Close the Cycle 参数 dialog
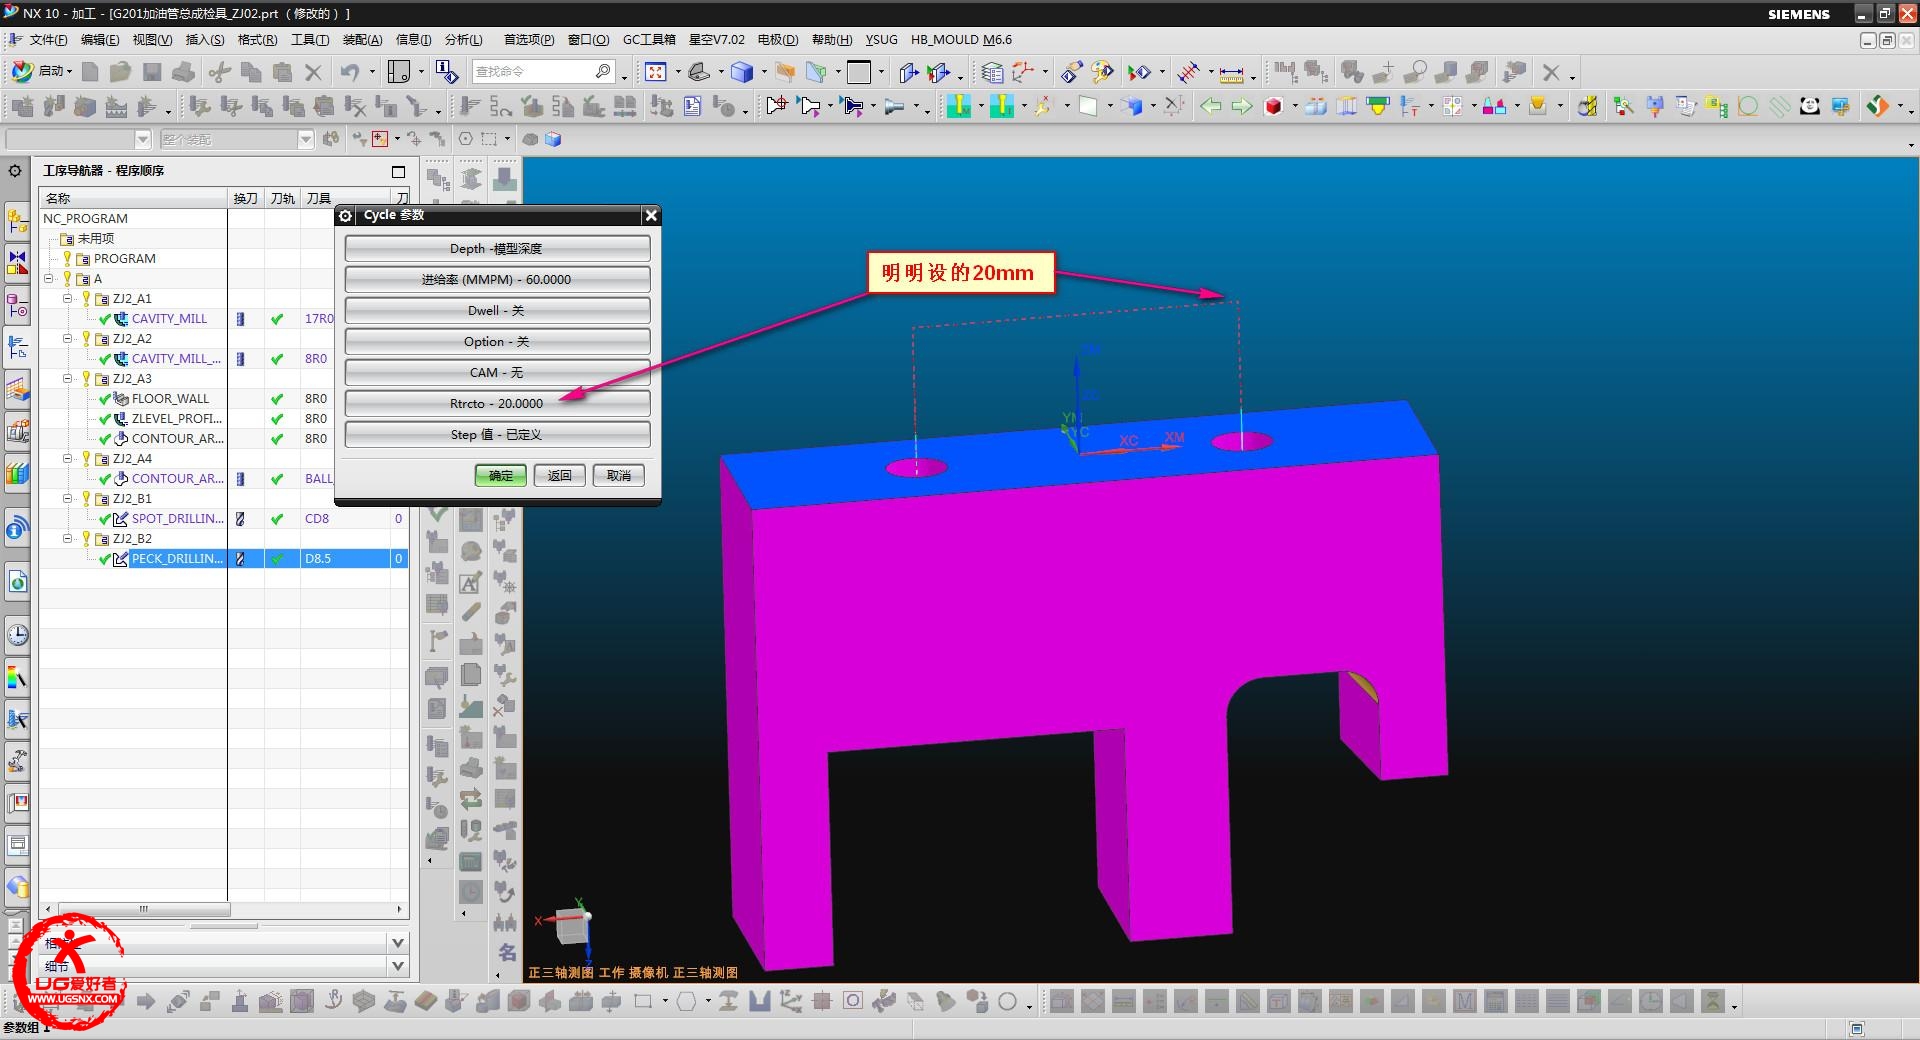The width and height of the screenshot is (1920, 1040). tap(651, 215)
